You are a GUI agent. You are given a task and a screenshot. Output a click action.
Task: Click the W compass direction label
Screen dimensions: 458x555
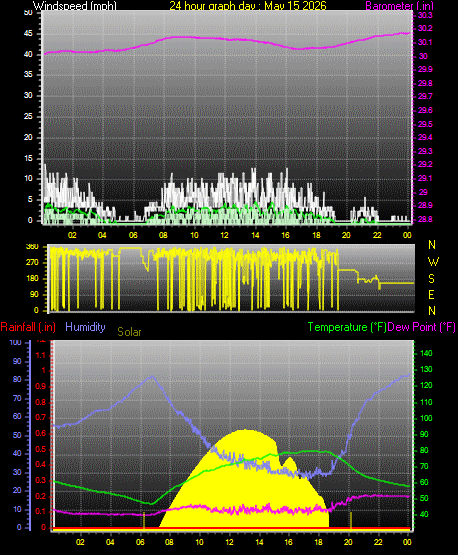[x=433, y=262]
